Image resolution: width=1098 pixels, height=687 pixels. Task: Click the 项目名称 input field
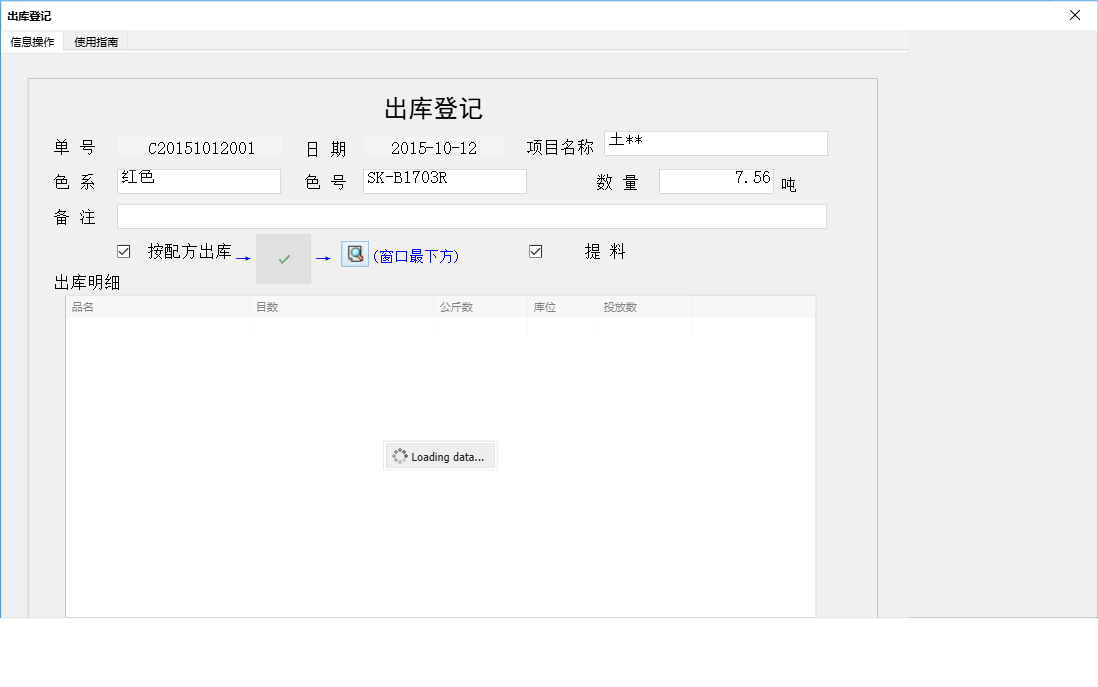point(715,144)
